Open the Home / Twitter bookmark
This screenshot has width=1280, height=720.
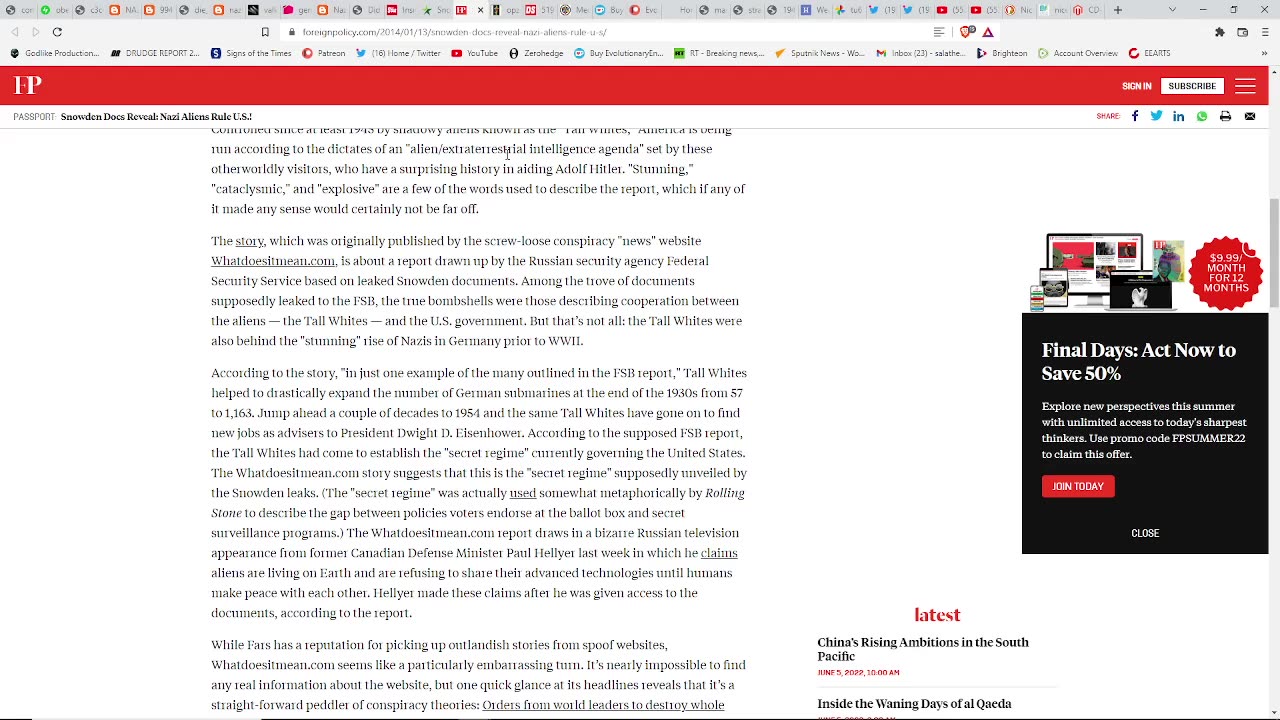[398, 53]
